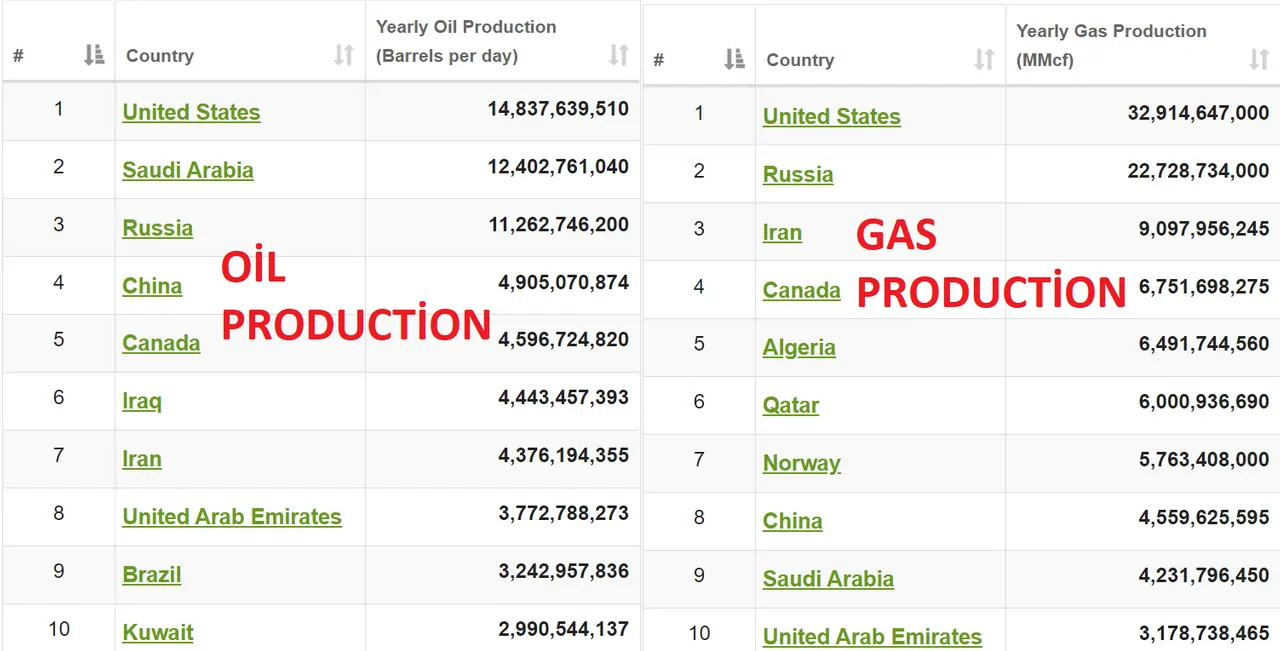Select oil value 3,242,957,836

pyautogui.click(x=563, y=571)
